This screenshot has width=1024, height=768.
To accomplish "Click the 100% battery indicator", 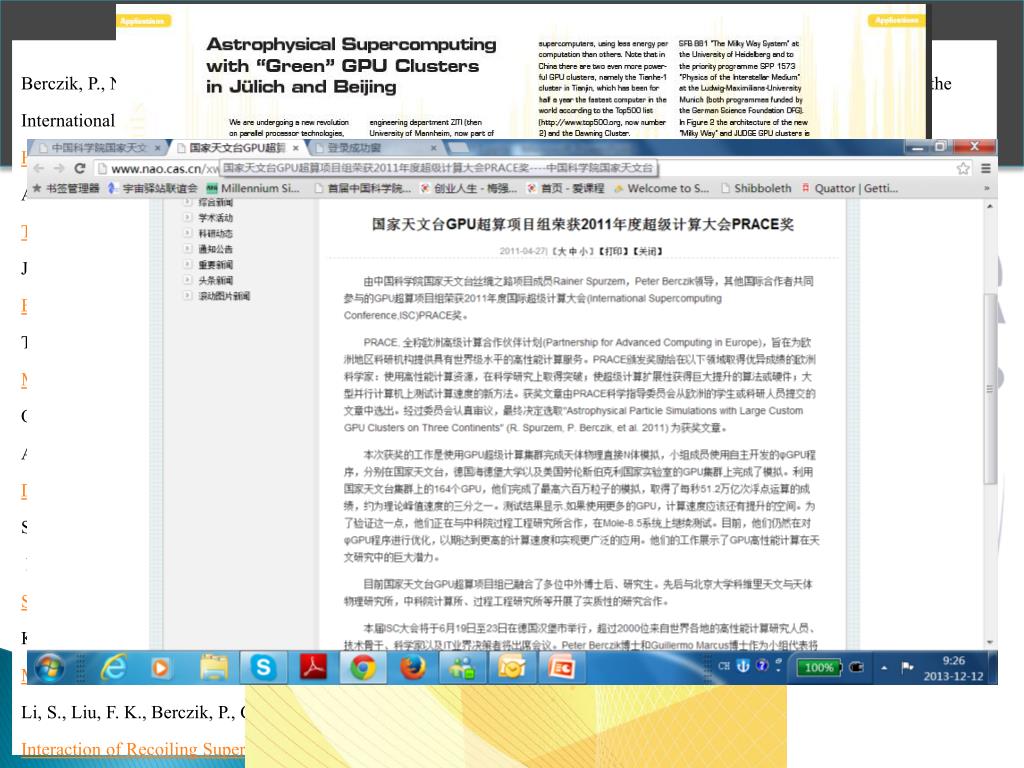I will point(819,667).
